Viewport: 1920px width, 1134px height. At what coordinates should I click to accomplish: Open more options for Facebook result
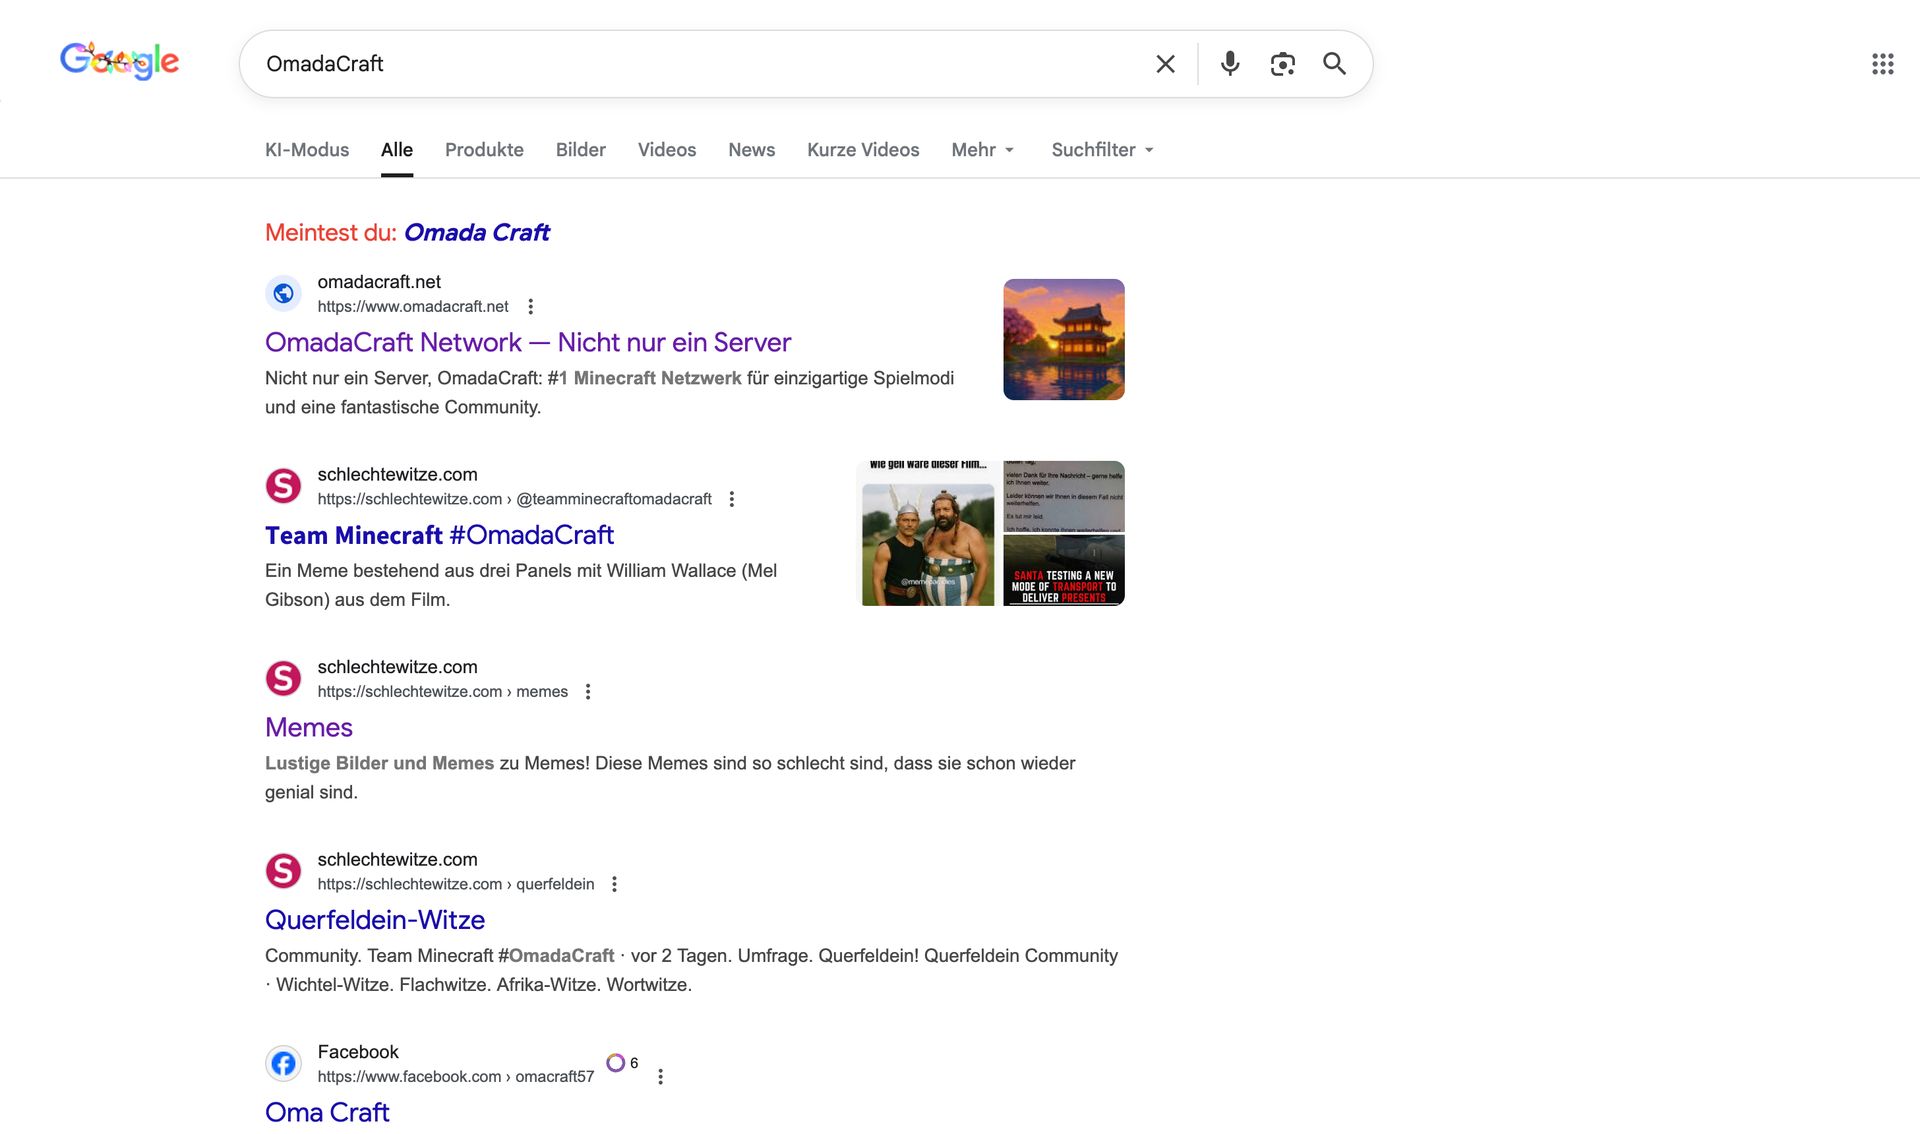click(660, 1077)
